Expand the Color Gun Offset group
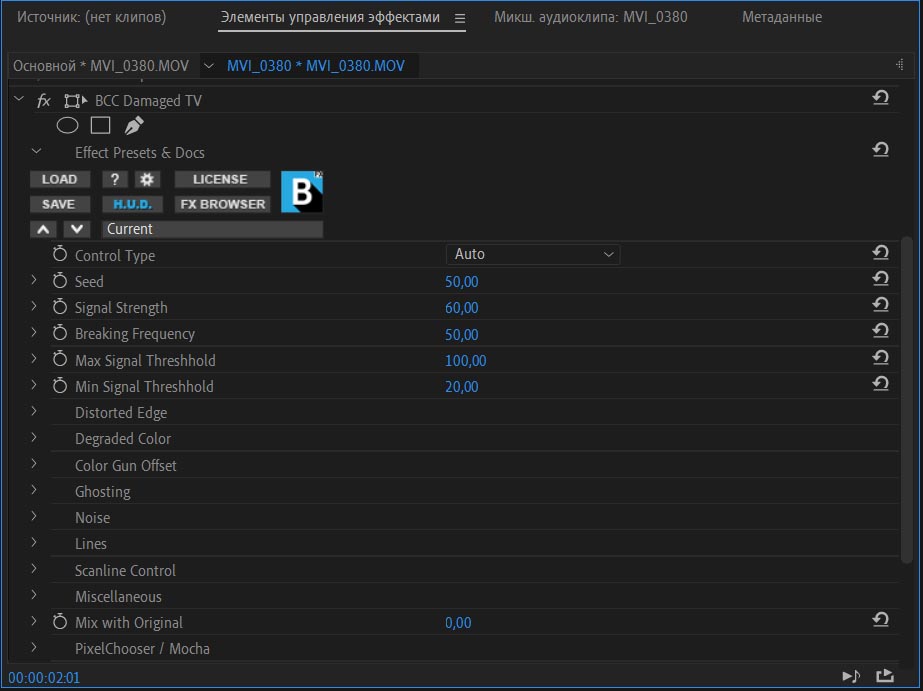 tap(34, 464)
